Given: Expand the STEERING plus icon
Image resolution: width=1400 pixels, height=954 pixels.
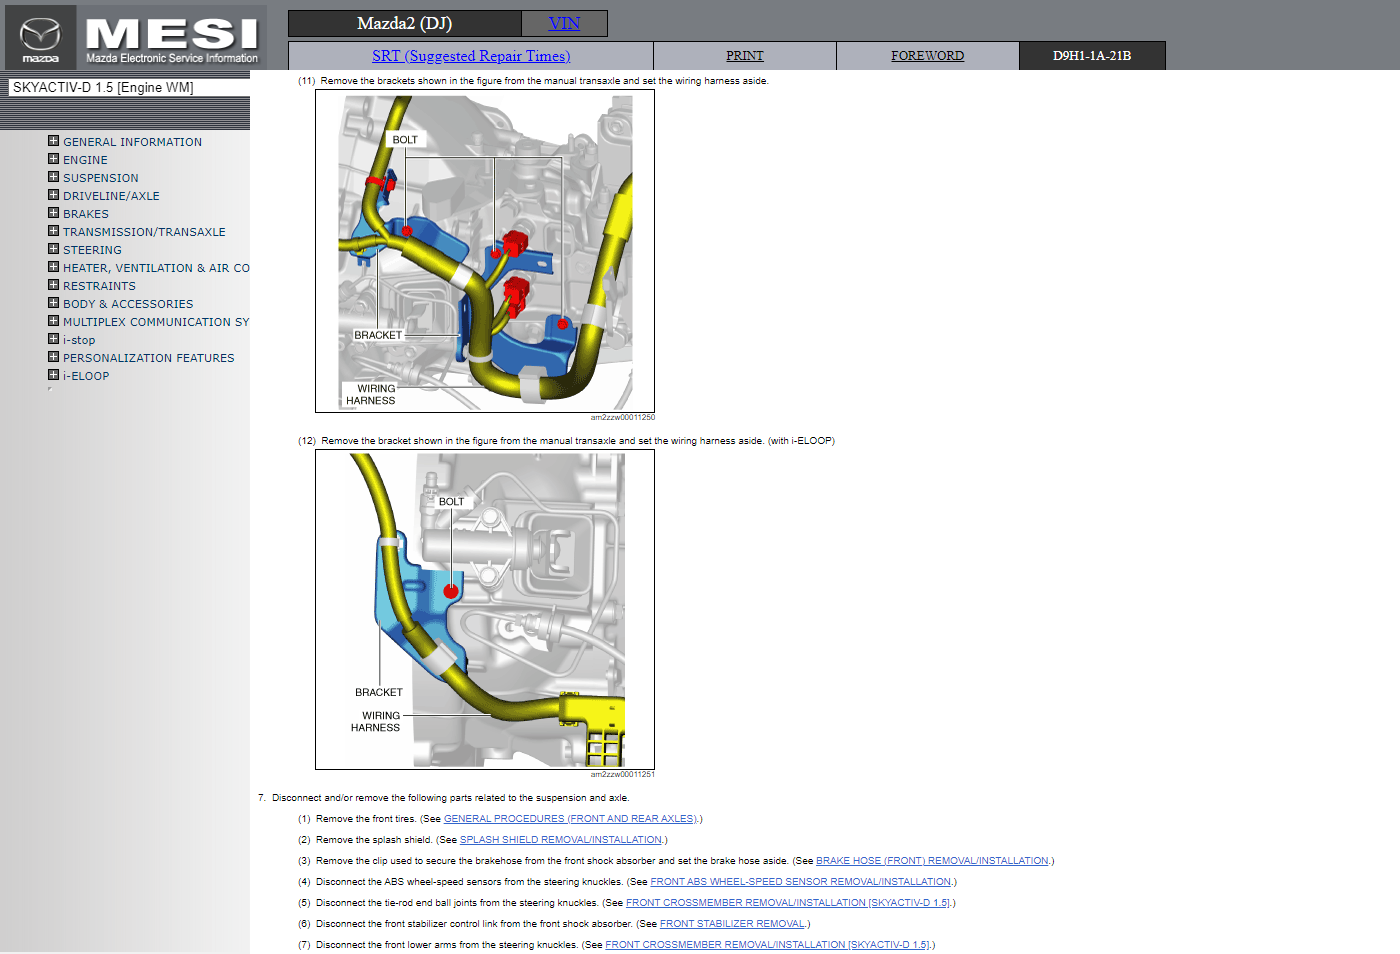Looking at the screenshot, I should [x=54, y=249].
